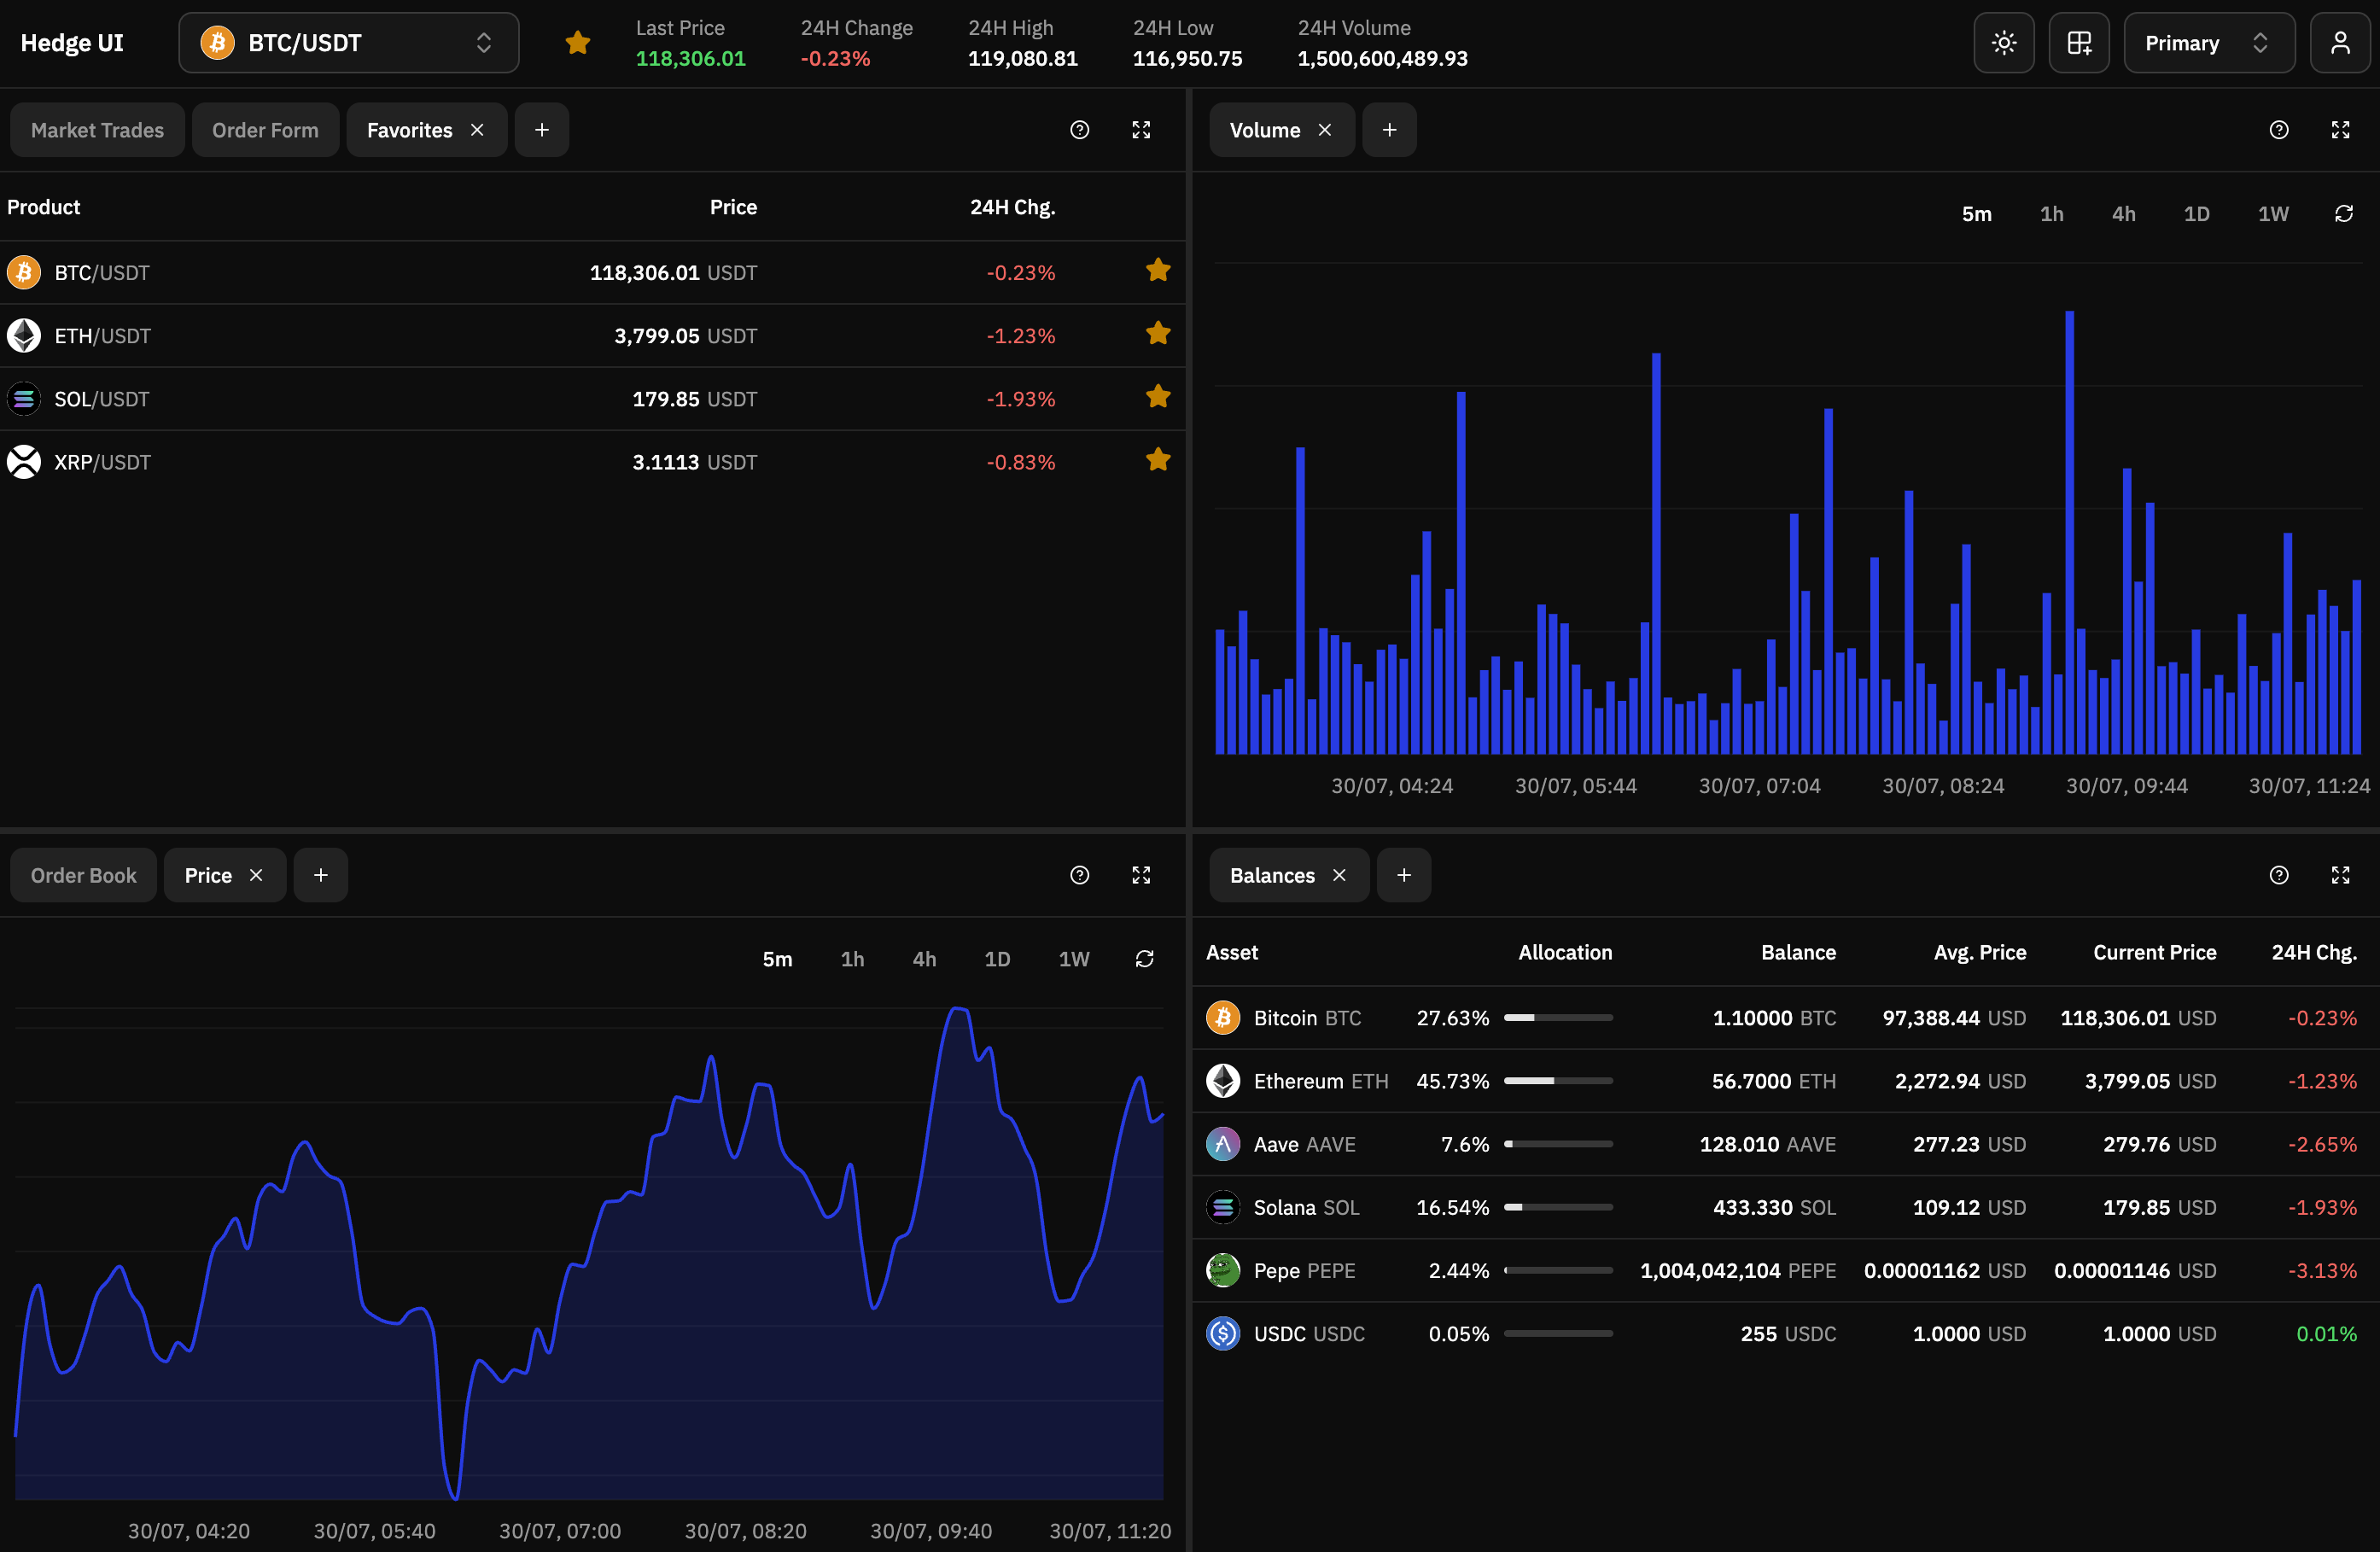The height and width of the screenshot is (1552, 2380).
Task: Expand the Favorites panel to fullscreen
Action: [1141, 130]
